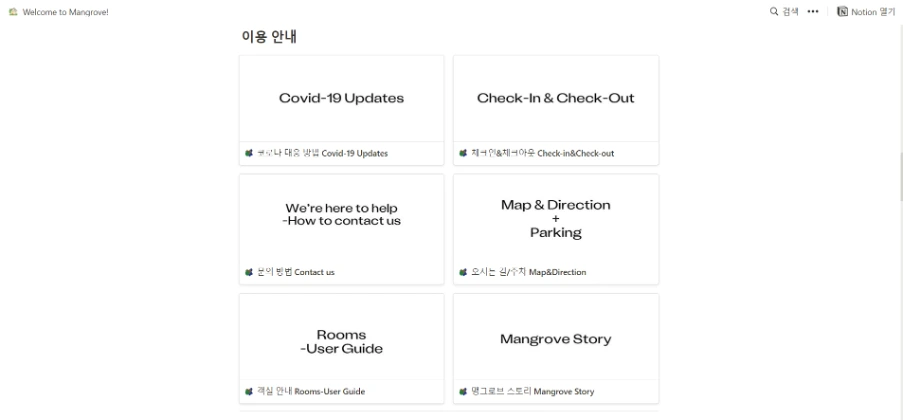Click the Contact us caption link
Screen dimensions: 904x420
(296, 272)
